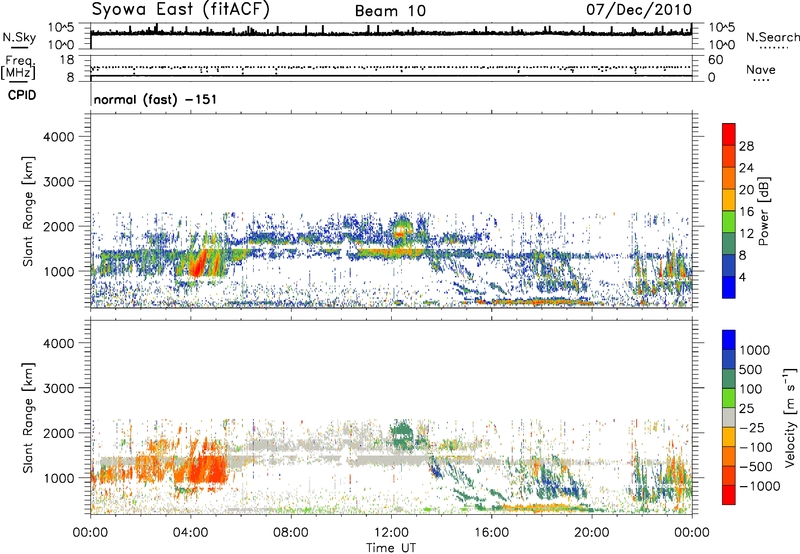Click the 'Time UT' axis title

click(x=391, y=548)
